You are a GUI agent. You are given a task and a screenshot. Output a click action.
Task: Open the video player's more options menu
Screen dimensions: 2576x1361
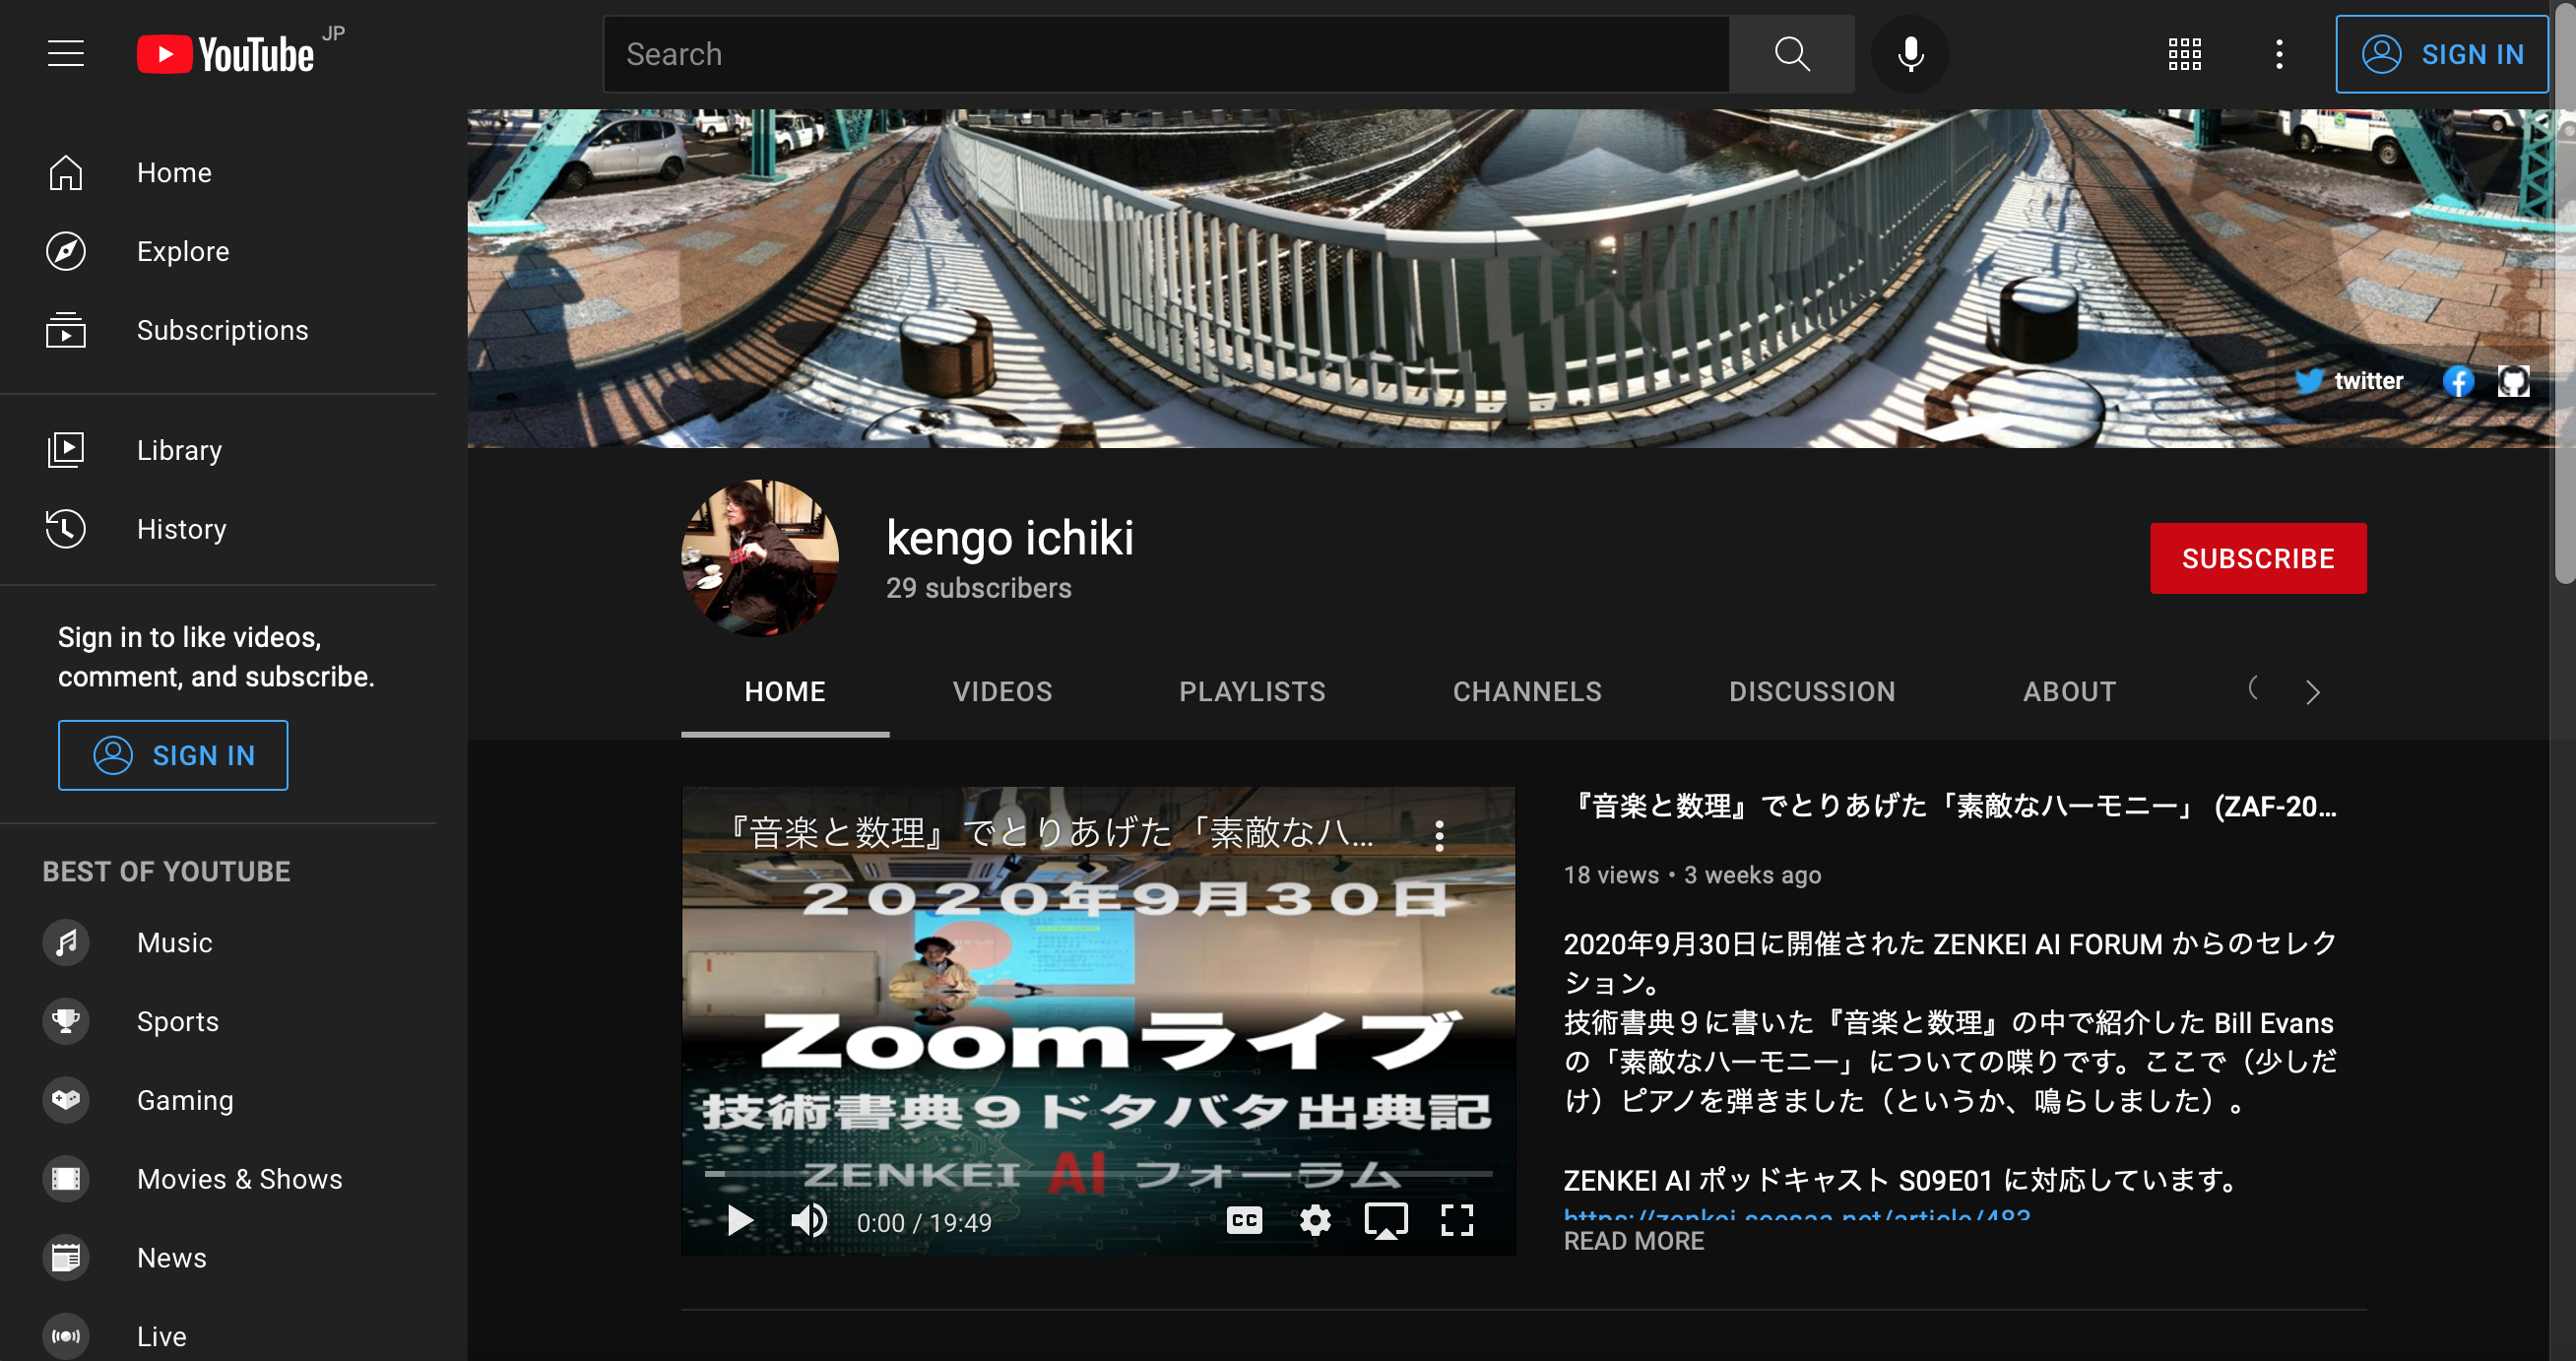(1439, 835)
